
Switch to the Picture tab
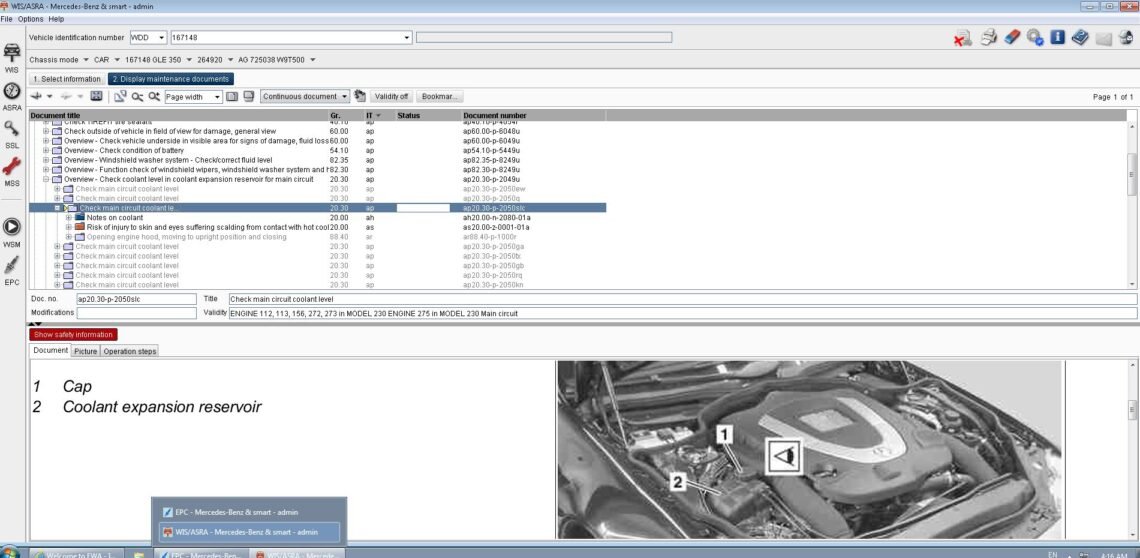85,351
